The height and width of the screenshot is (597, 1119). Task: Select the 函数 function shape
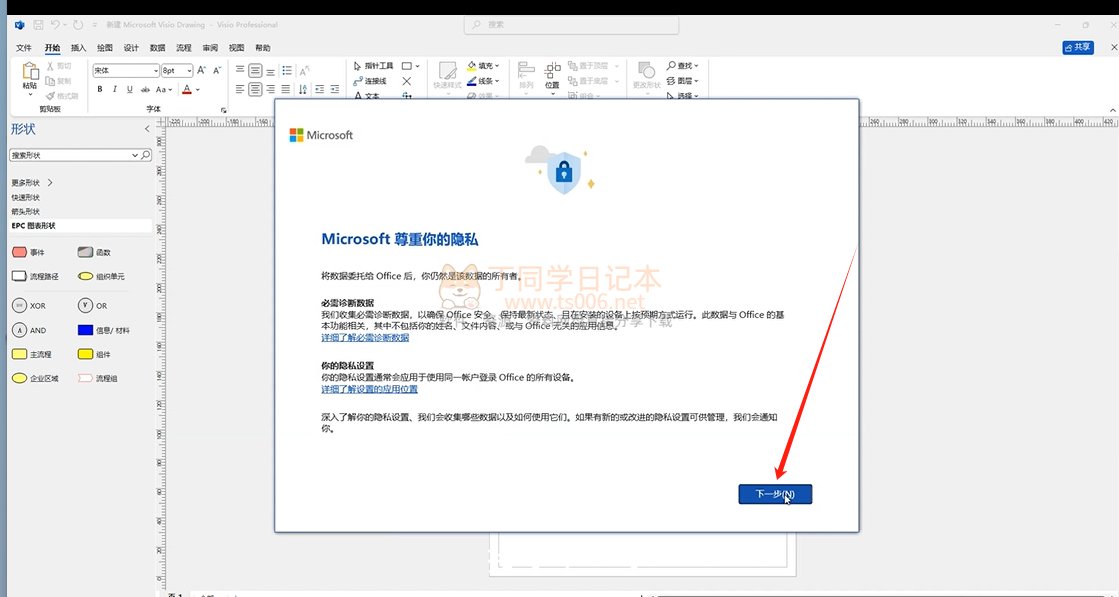tap(93, 252)
